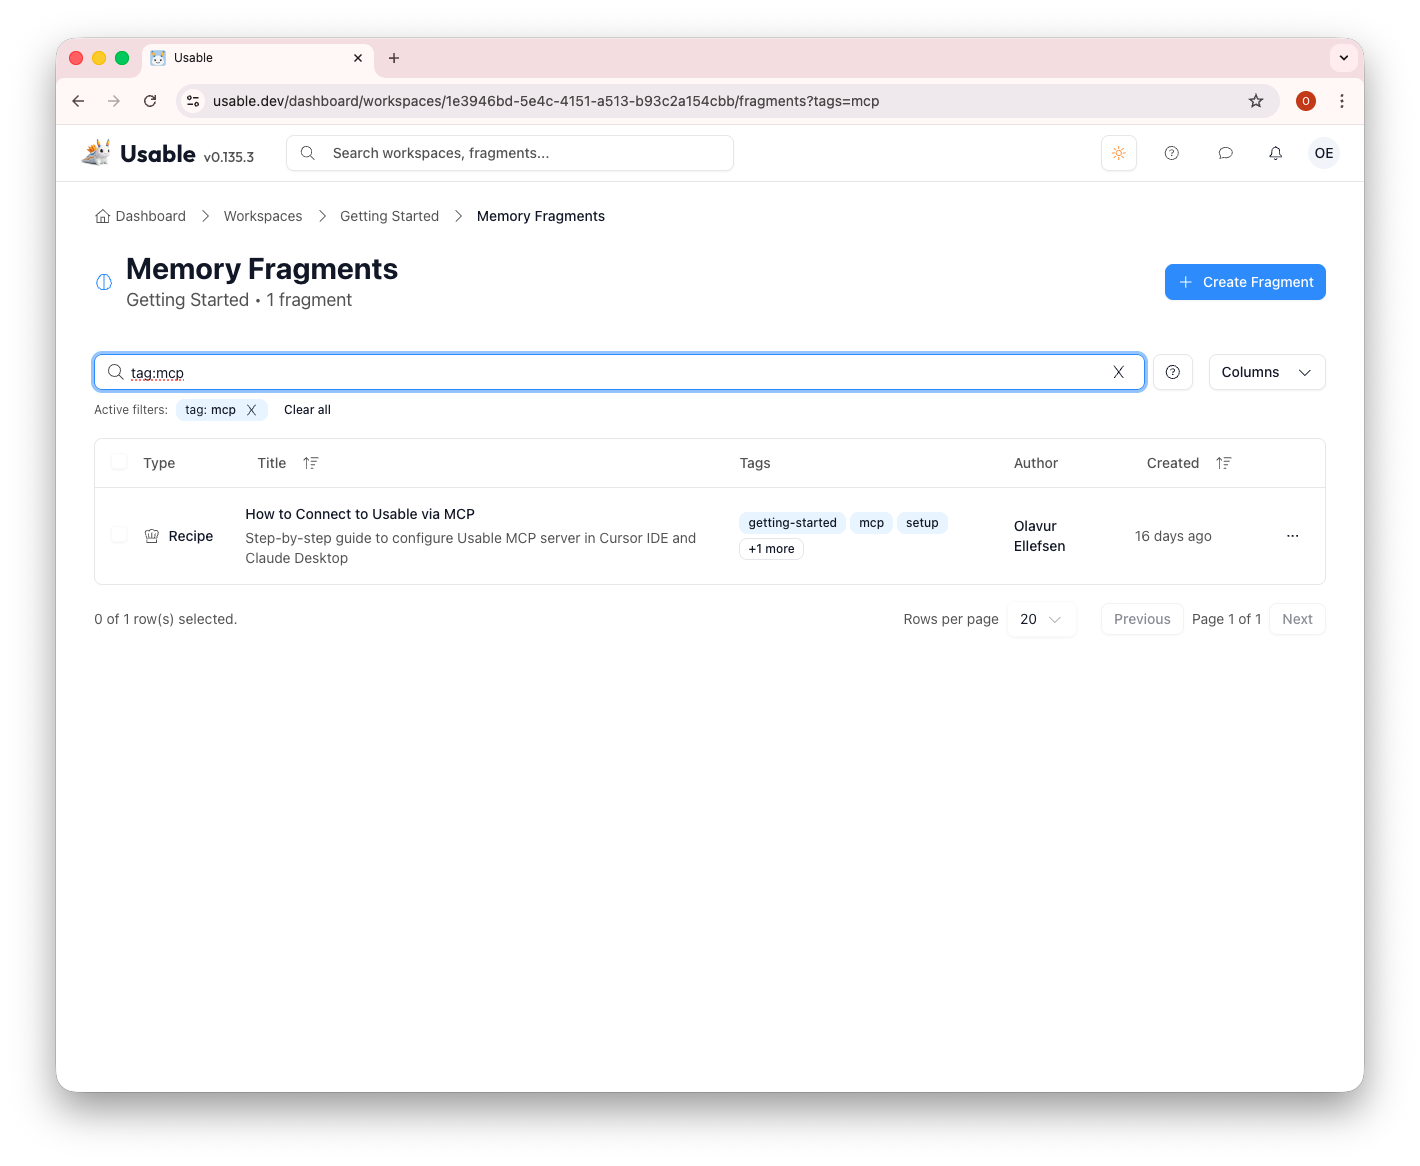Sort by Created column sort icon
Screen dimensions: 1420x1166
pyautogui.click(x=1223, y=463)
